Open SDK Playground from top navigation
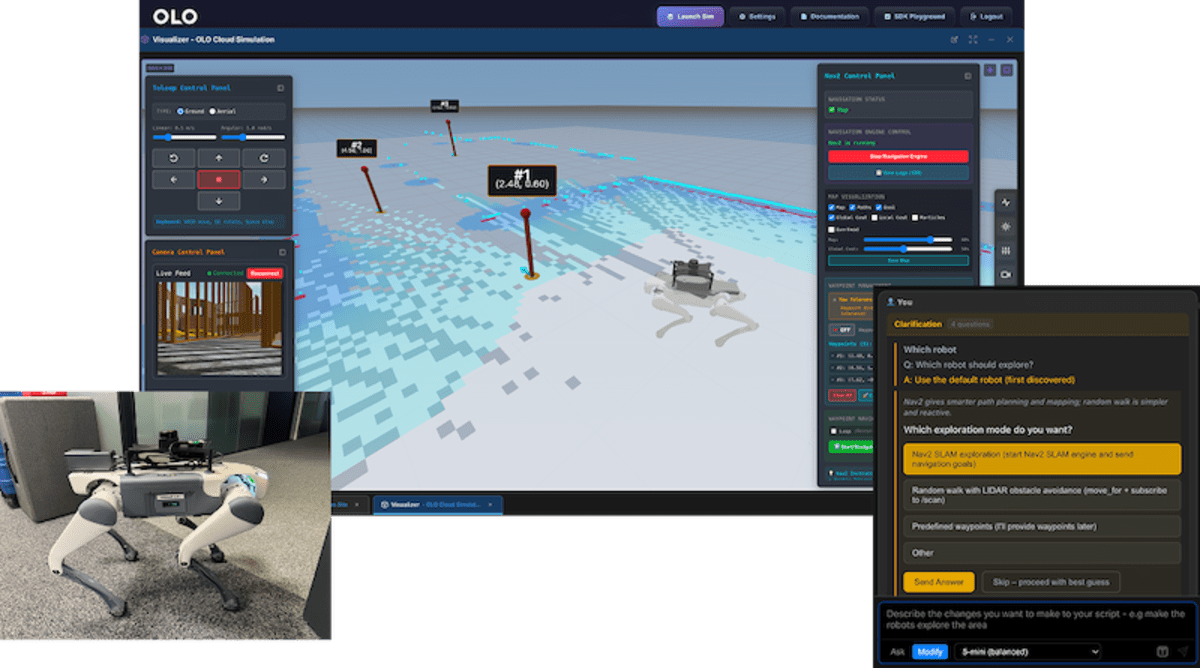This screenshot has width=1200, height=668. [x=913, y=16]
